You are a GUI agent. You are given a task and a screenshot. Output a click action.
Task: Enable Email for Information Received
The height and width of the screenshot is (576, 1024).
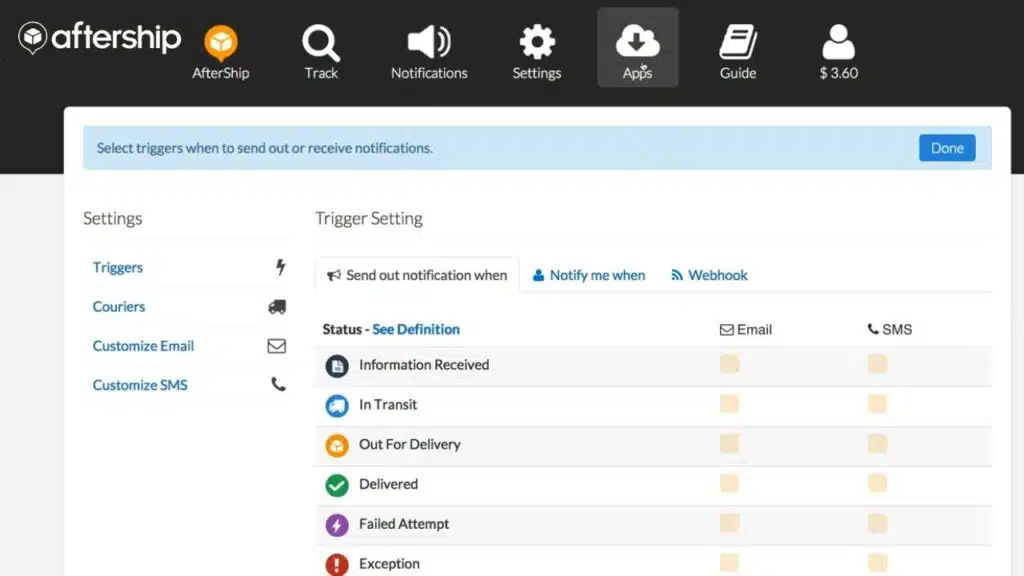(729, 365)
